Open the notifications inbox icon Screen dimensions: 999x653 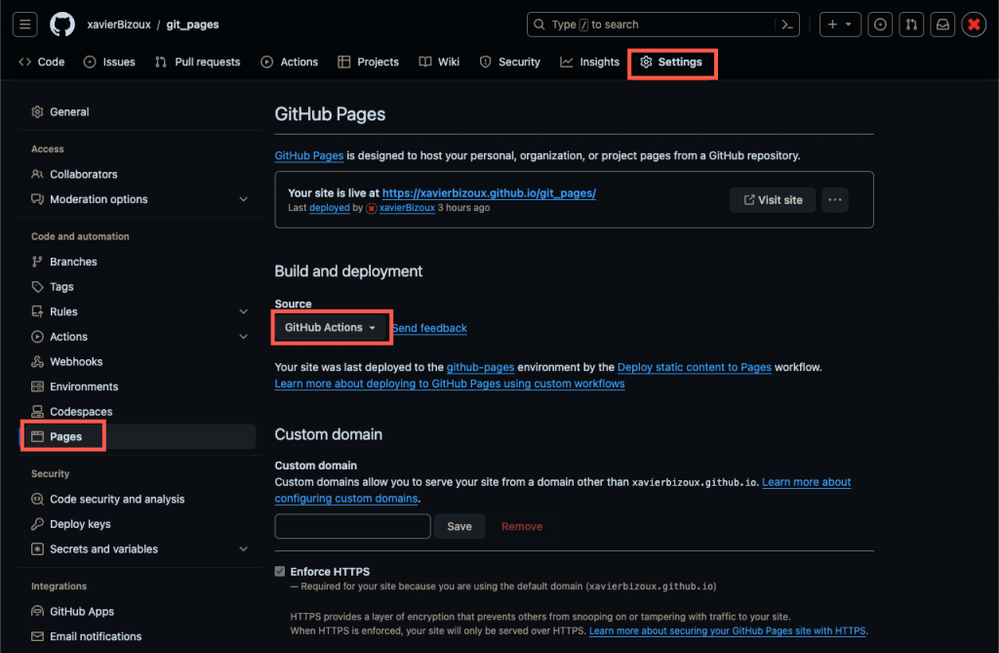(942, 25)
